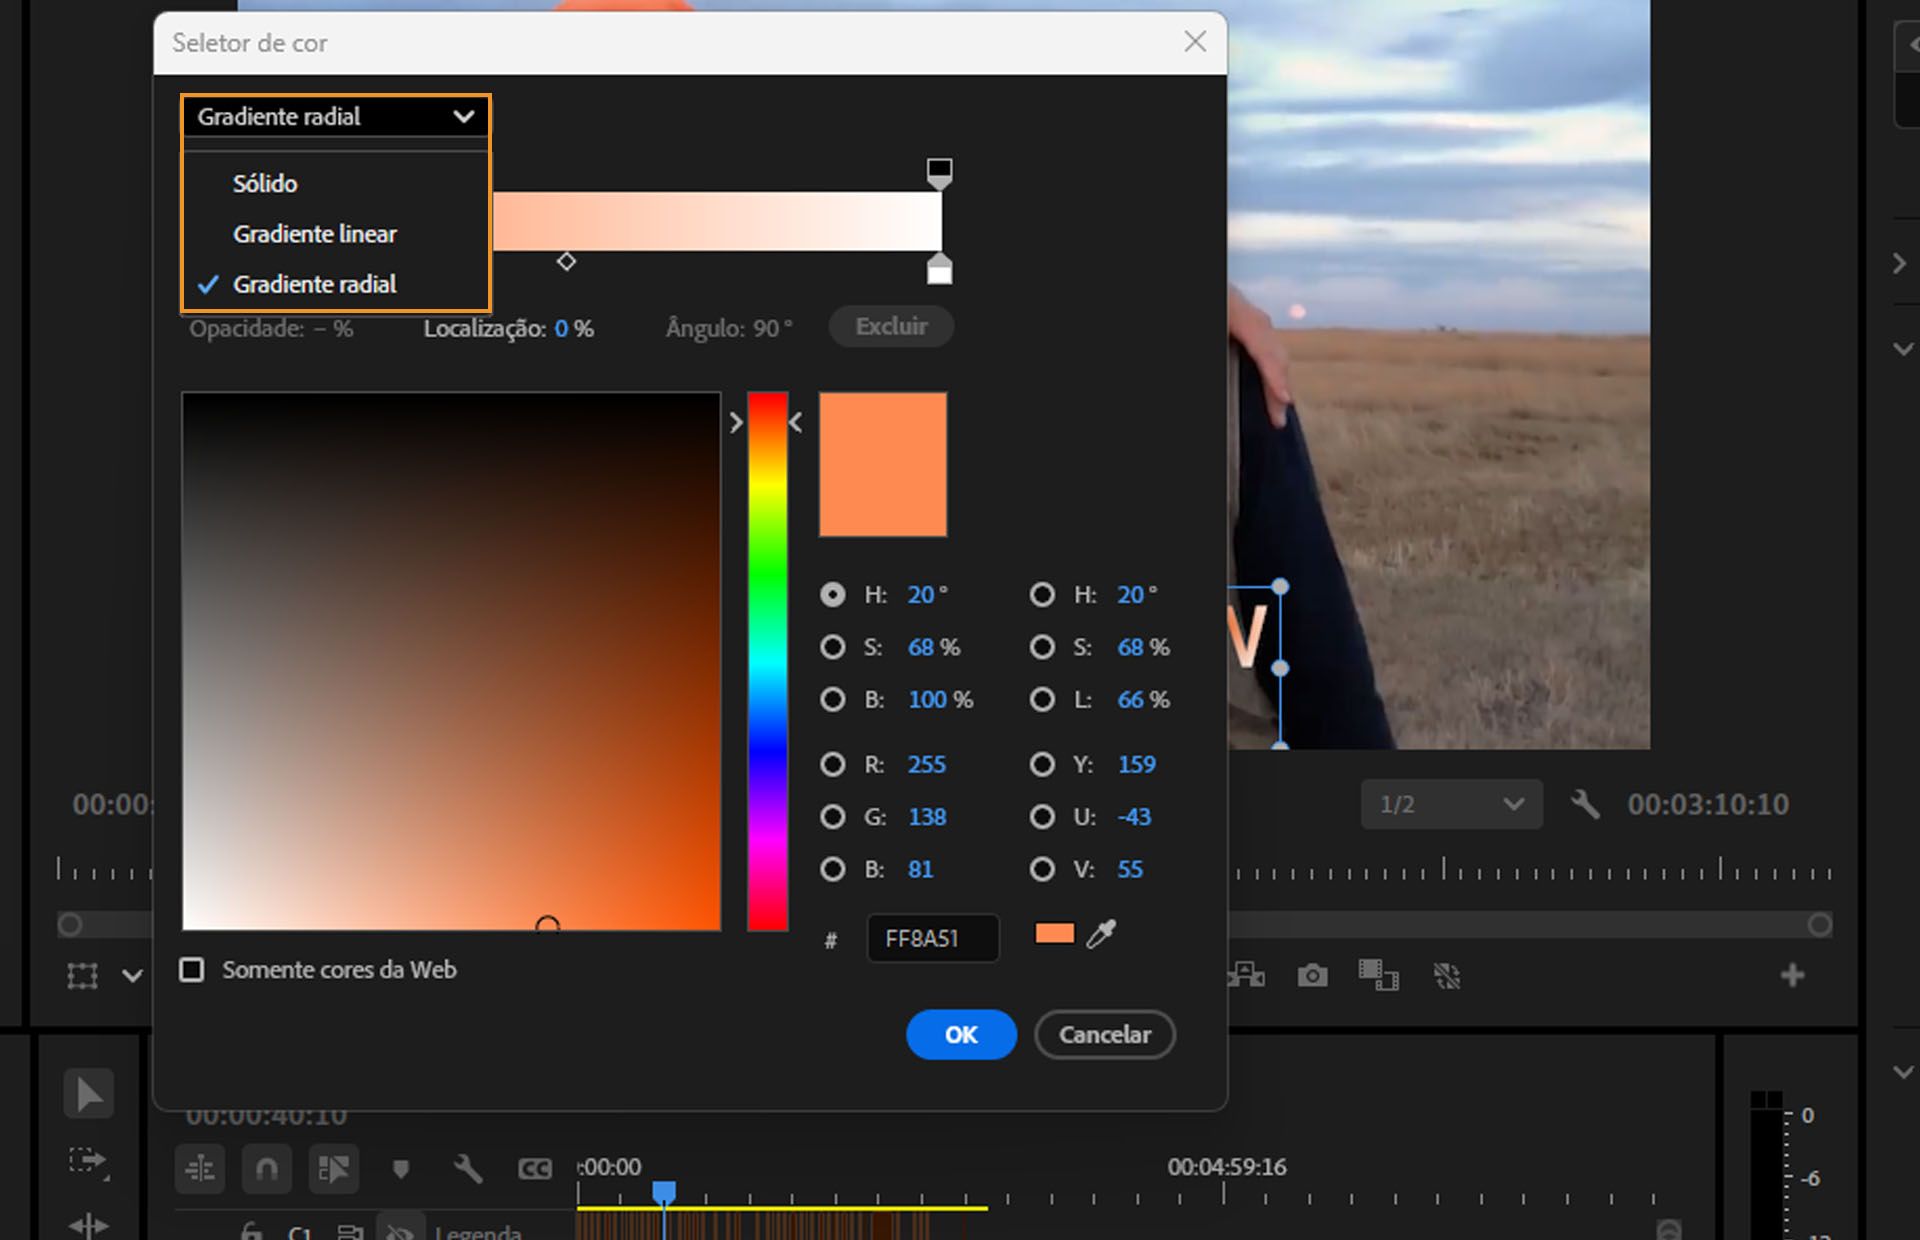
Task: Click the Export Frame camera icon
Action: click(x=1312, y=975)
